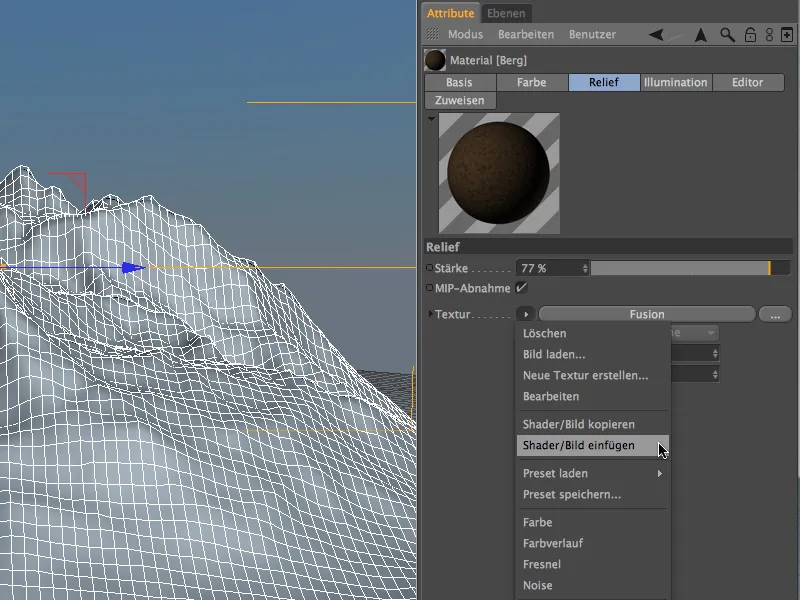This screenshot has width=800, height=600.
Task: Click the mode lock circles icon
Action: point(769,35)
